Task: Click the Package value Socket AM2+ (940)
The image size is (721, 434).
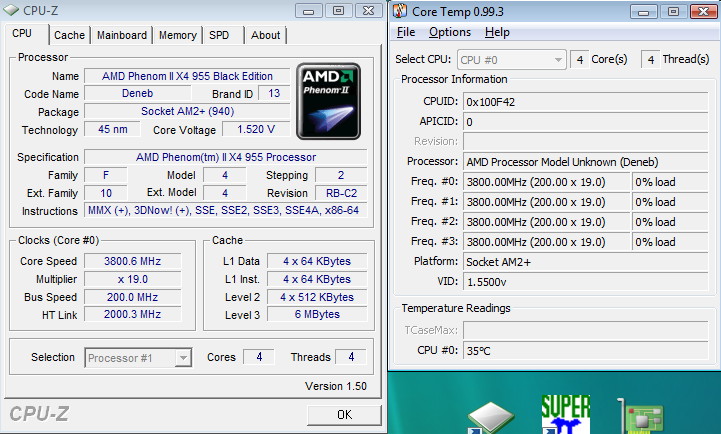Action: pos(187,111)
